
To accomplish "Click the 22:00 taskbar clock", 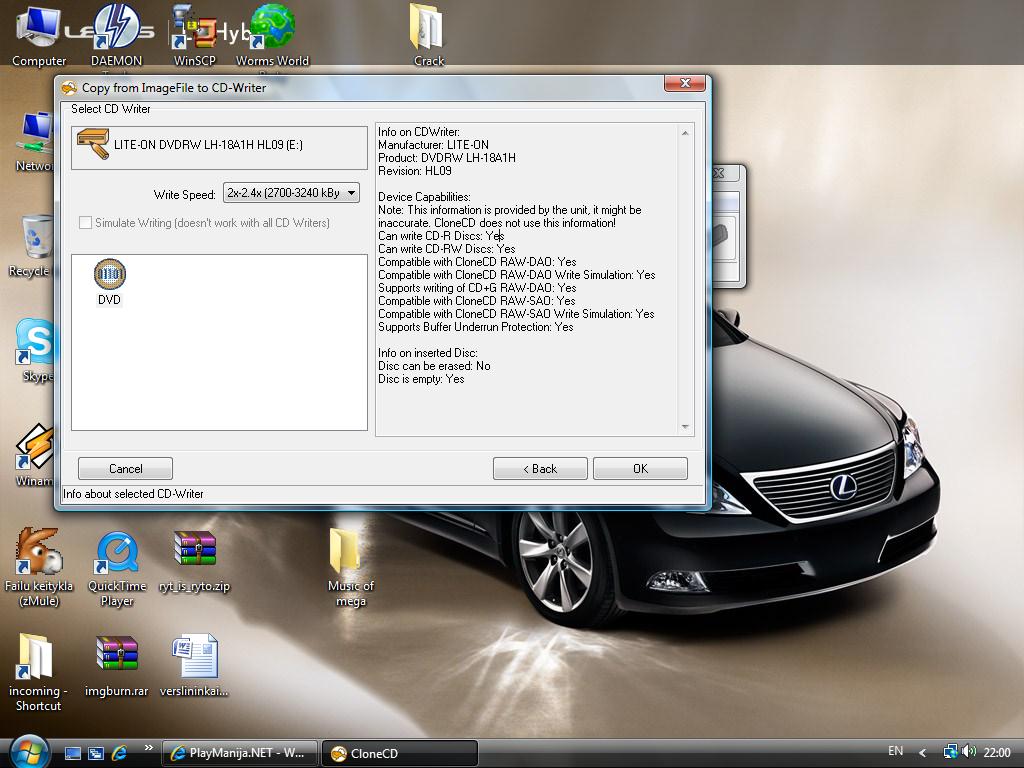I will tap(997, 752).
